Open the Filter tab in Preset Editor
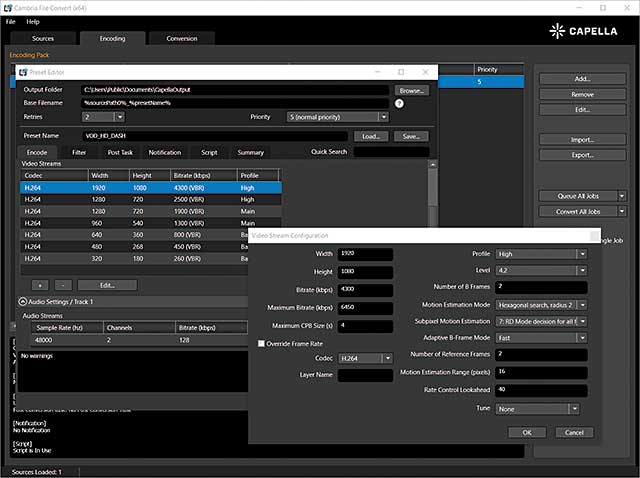Screen dimensions: 640x478 [79, 153]
